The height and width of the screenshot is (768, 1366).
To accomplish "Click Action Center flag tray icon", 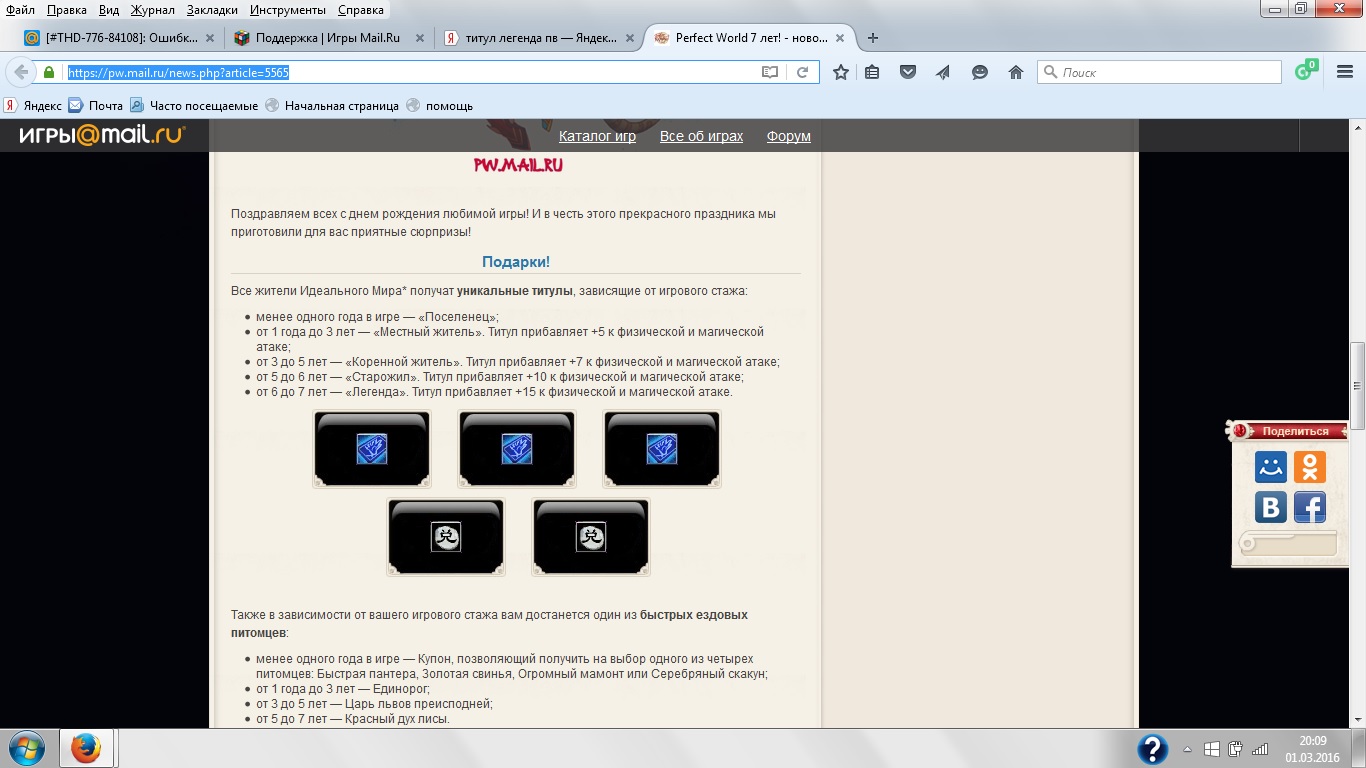I will tap(1212, 749).
